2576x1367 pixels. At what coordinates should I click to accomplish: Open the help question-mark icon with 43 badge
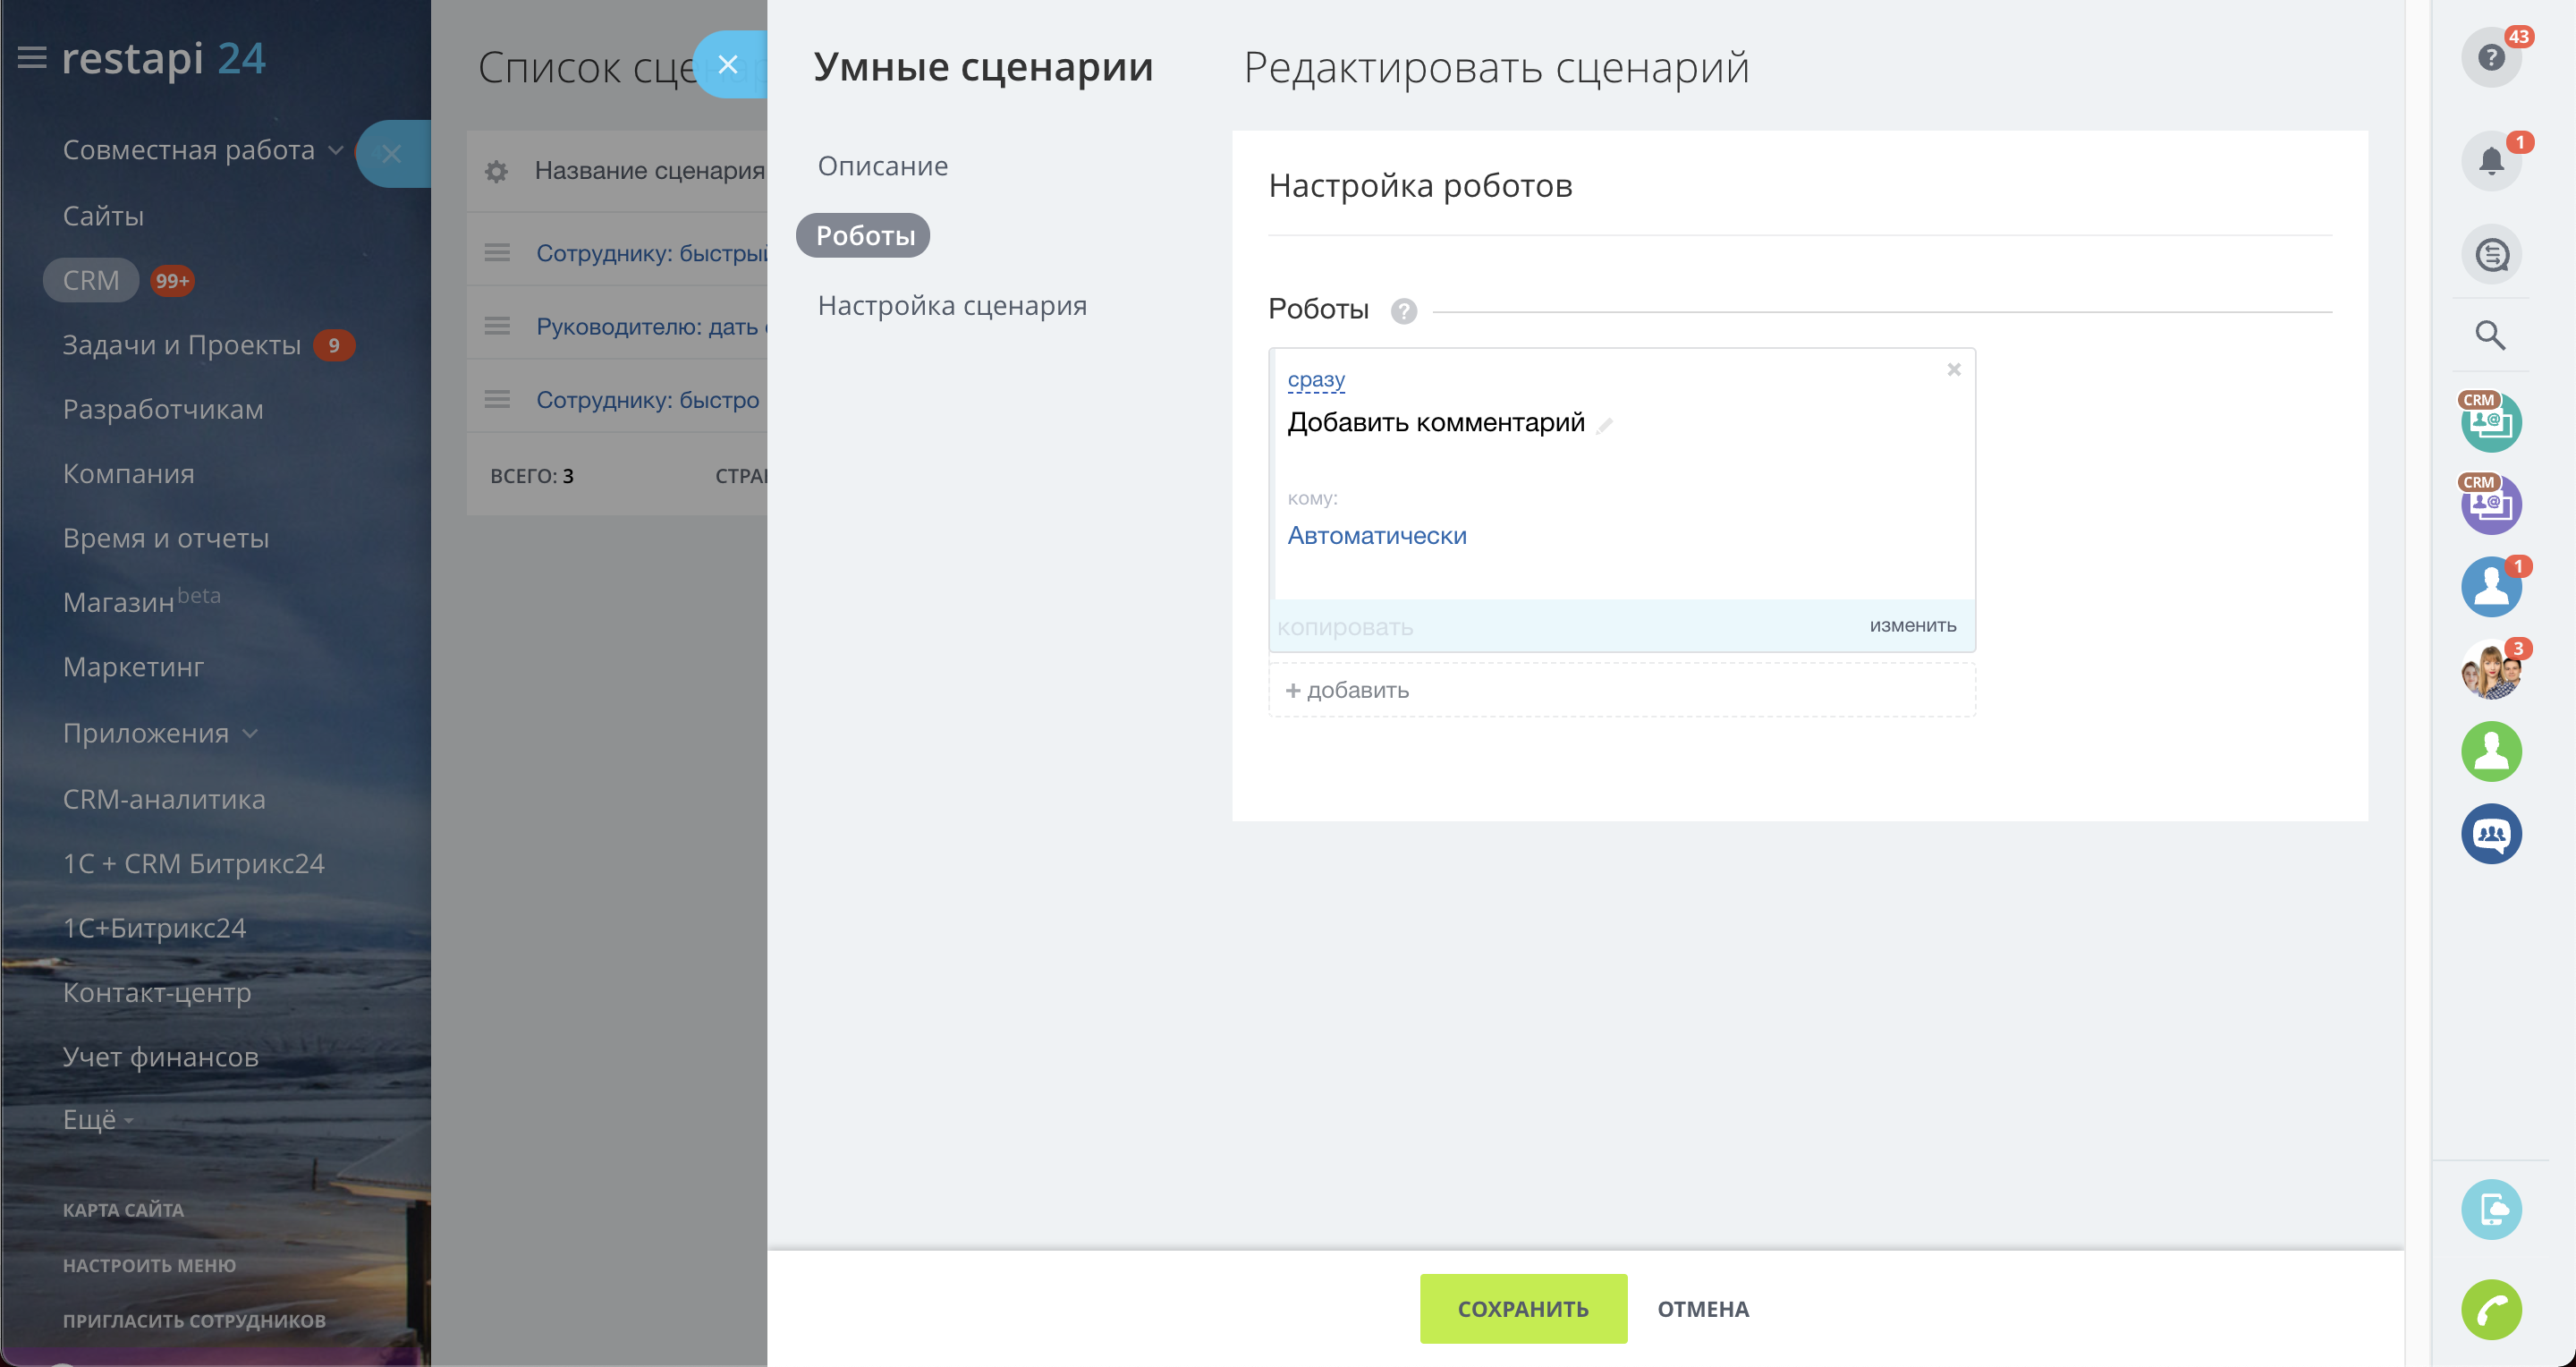2490,57
